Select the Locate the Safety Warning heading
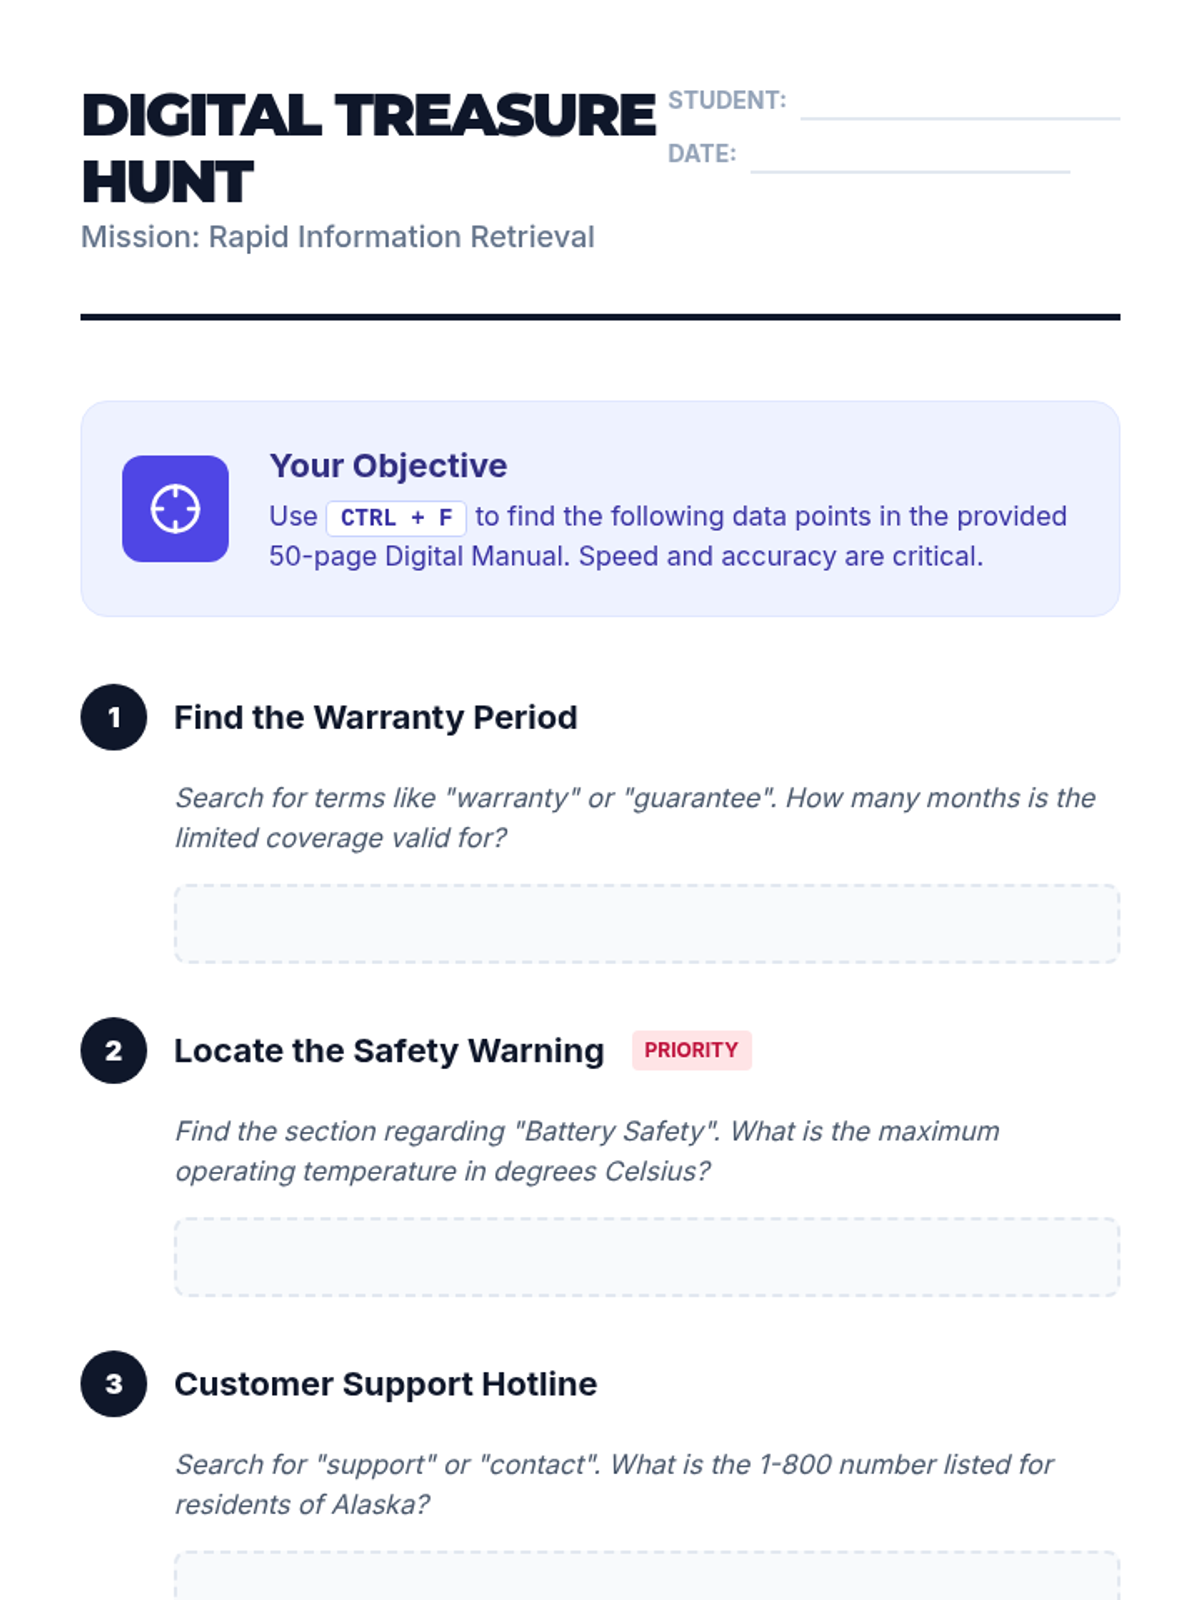 (389, 1051)
